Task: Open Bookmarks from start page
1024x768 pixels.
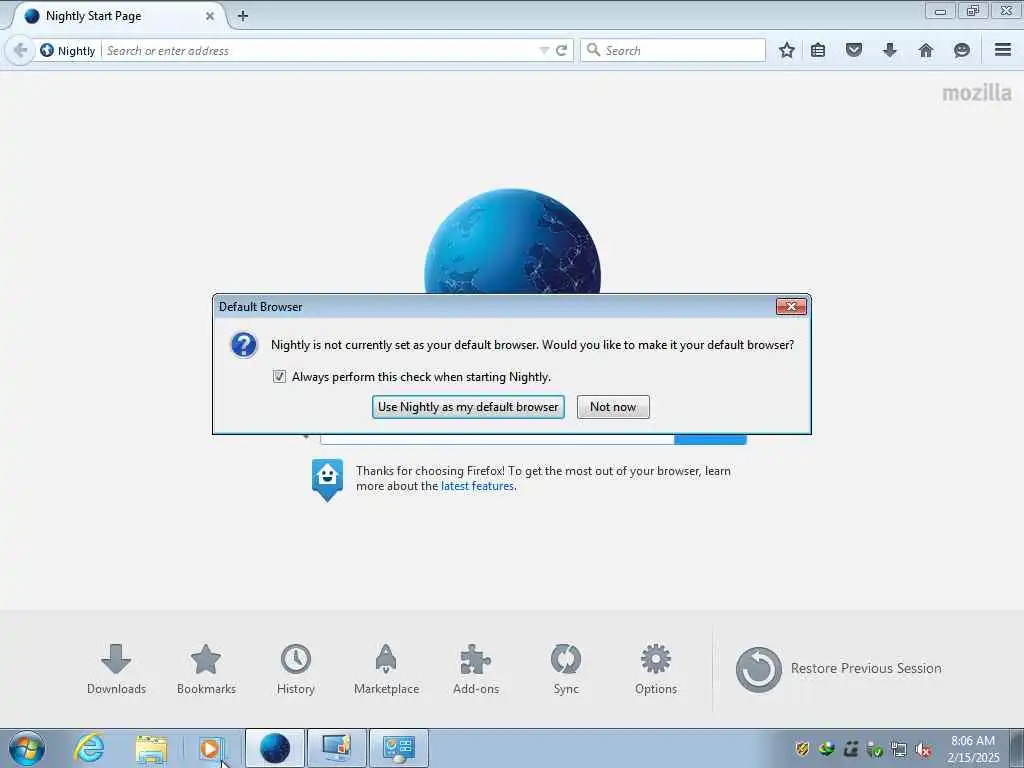Action: tap(206, 669)
